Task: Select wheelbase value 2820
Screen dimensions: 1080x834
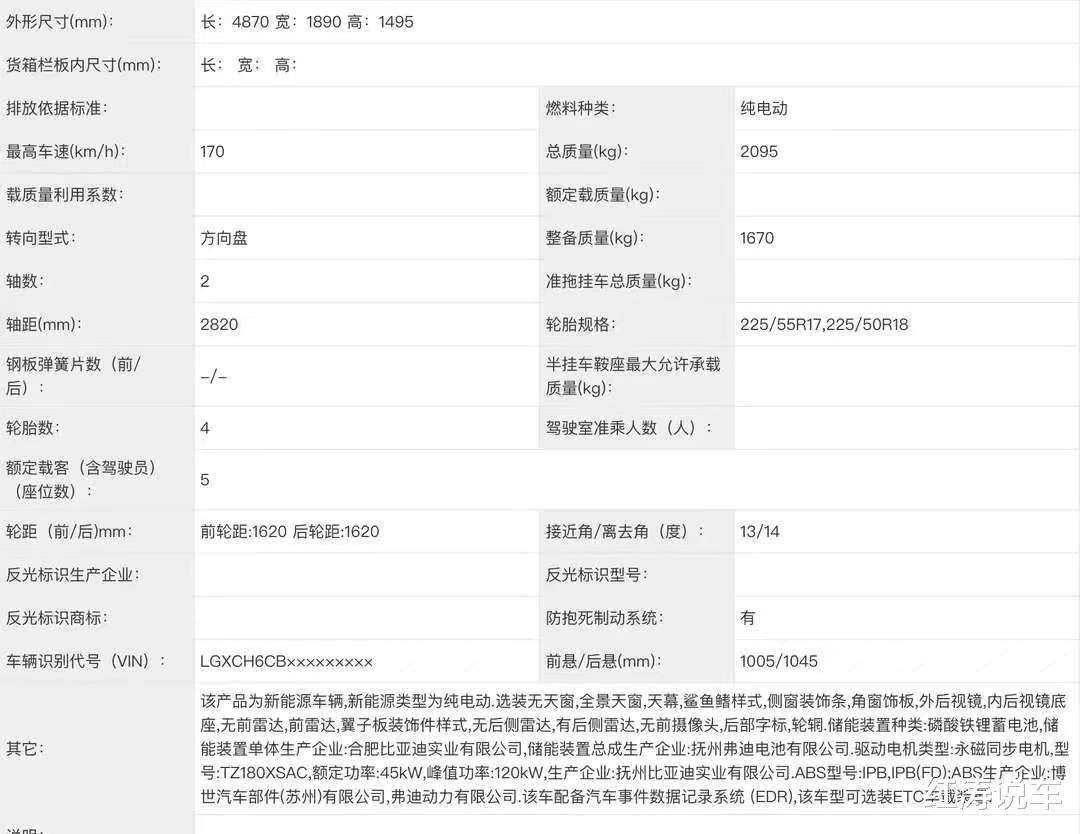Action: [x=219, y=324]
